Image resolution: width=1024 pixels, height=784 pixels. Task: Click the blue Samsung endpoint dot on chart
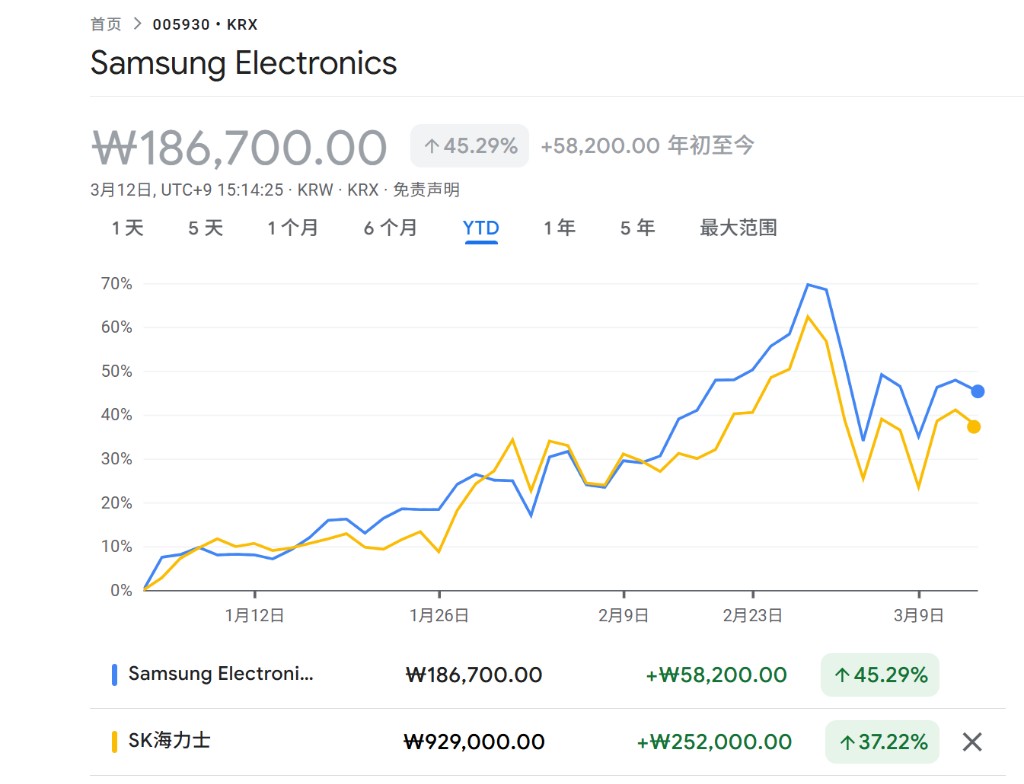point(977,391)
